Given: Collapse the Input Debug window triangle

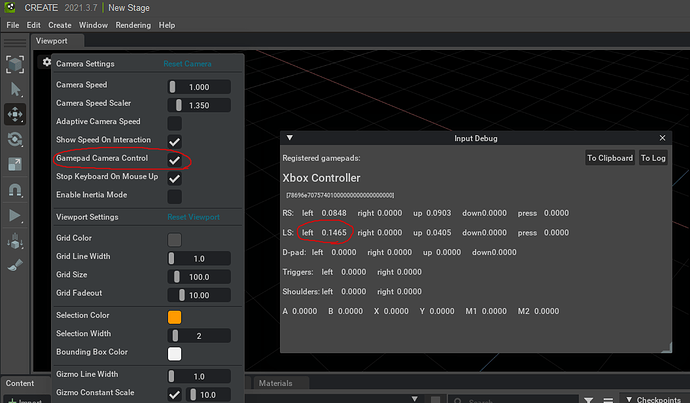Looking at the screenshot, I should click(x=290, y=138).
